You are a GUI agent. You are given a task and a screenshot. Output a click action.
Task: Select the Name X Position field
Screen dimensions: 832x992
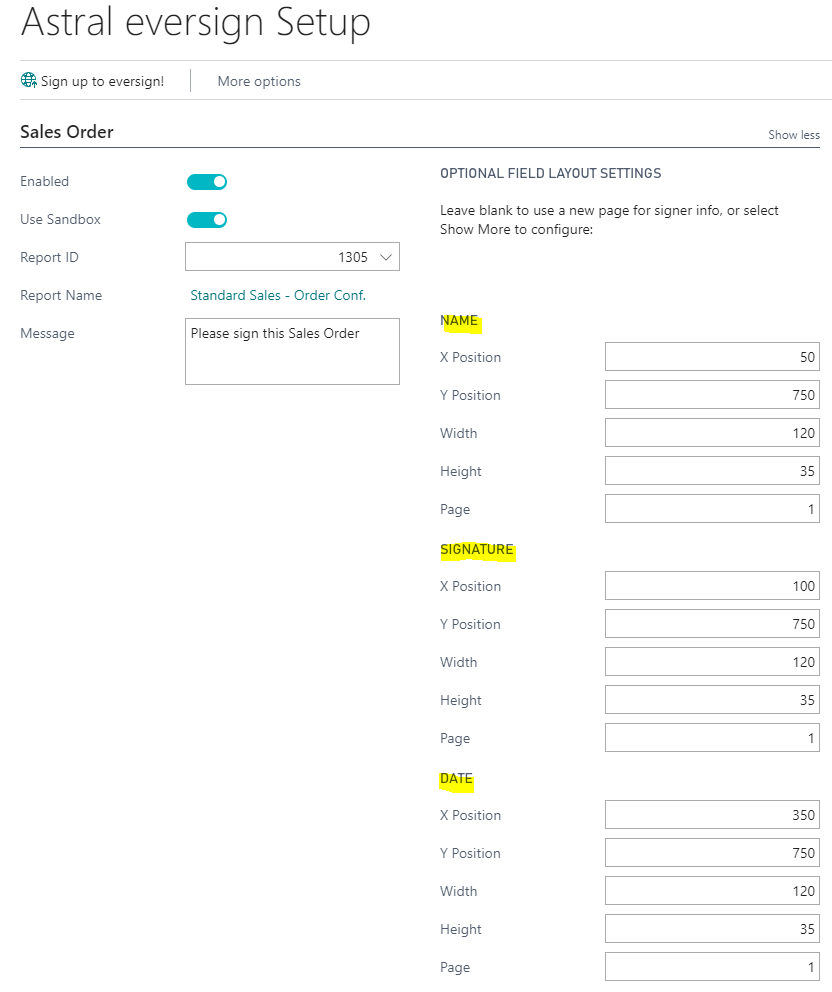pyautogui.click(x=712, y=357)
